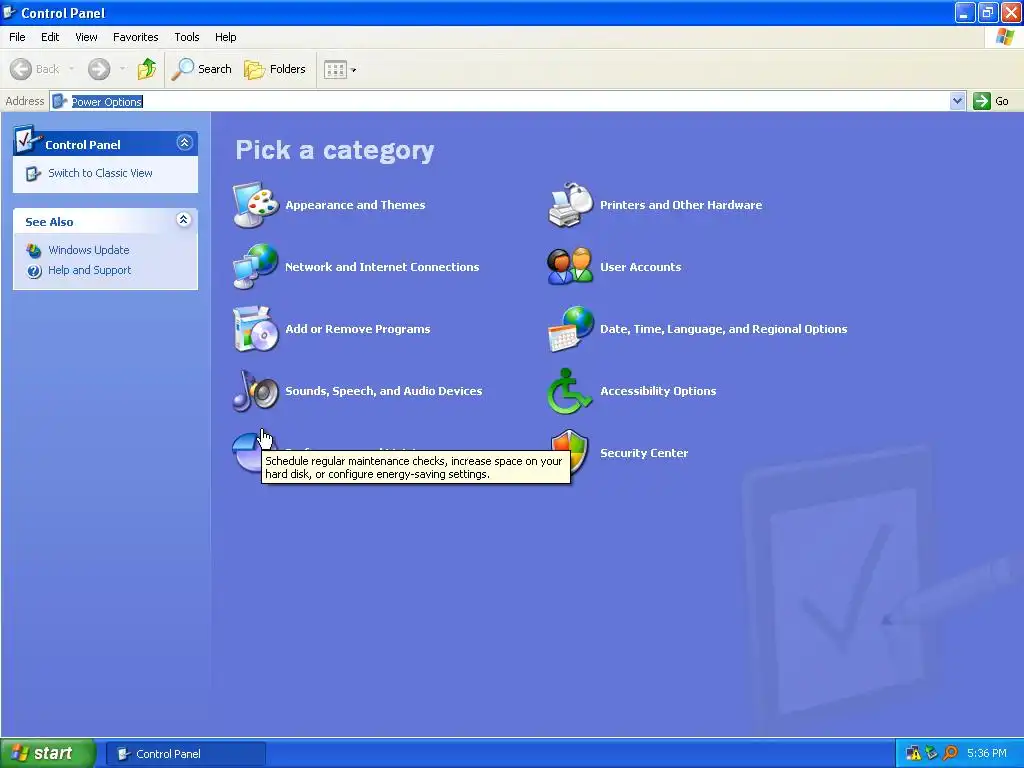The width and height of the screenshot is (1024, 768).
Task: Click the Control Panel title bar icon
Action: pyautogui.click(x=9, y=12)
